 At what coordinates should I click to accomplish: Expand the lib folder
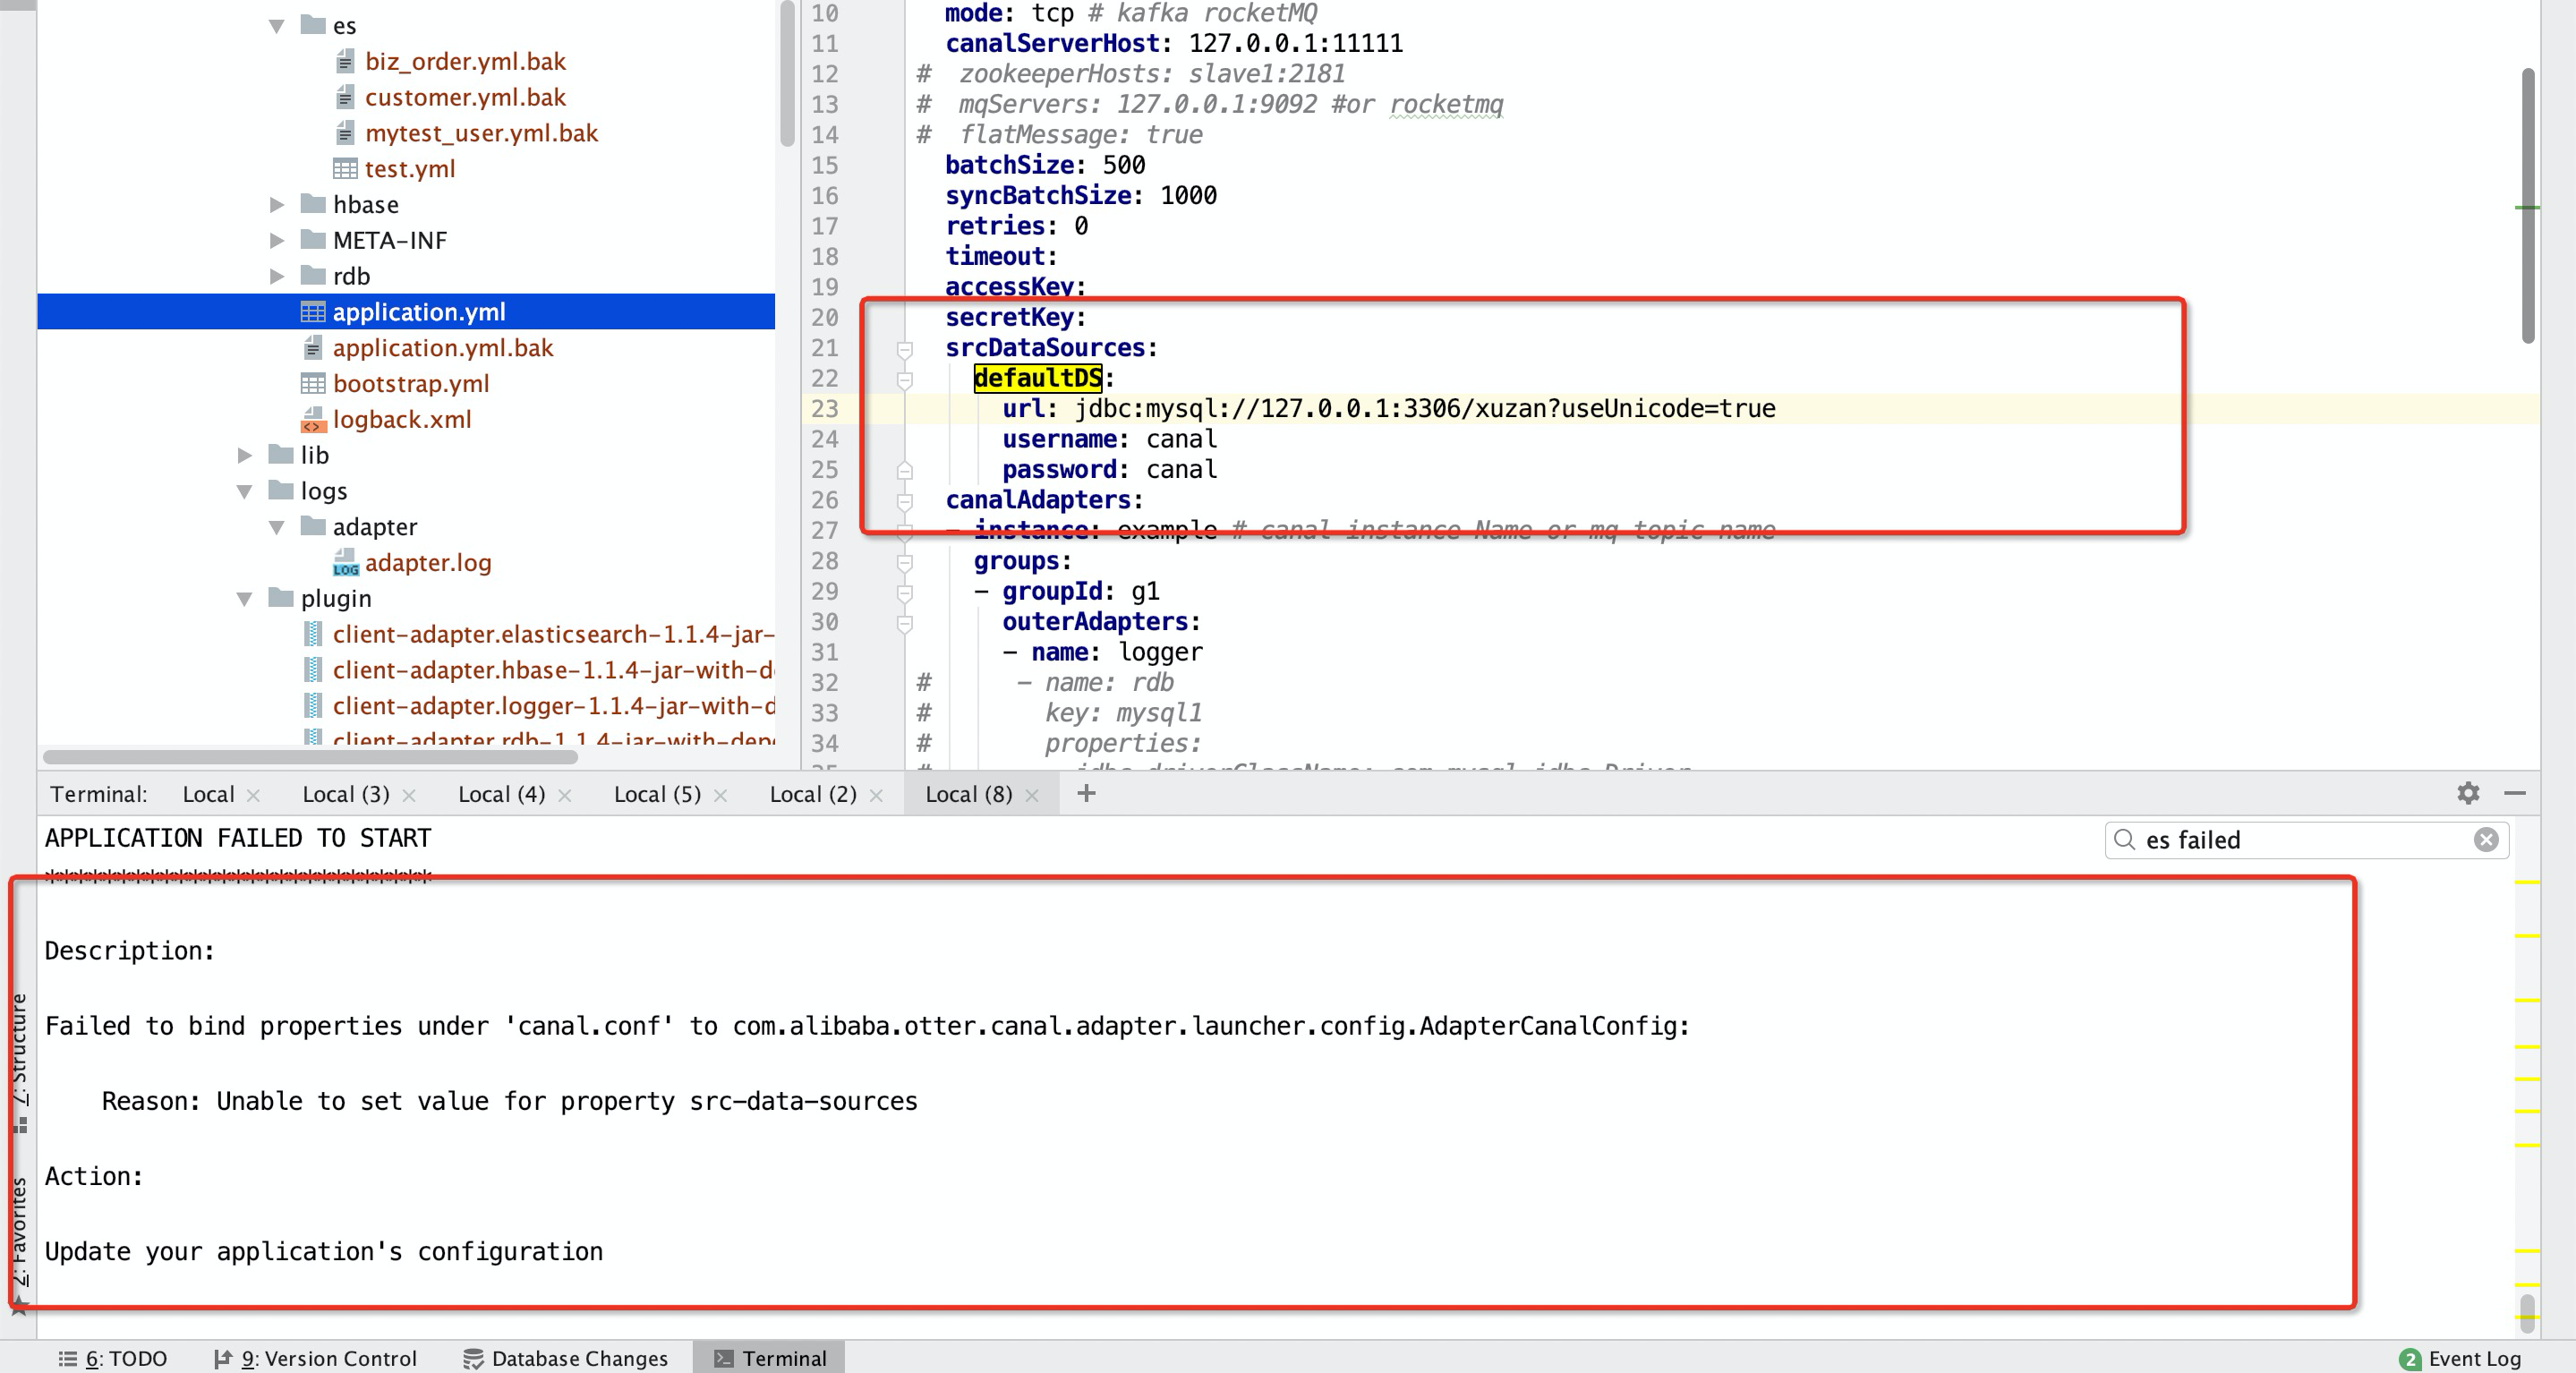click(x=245, y=455)
